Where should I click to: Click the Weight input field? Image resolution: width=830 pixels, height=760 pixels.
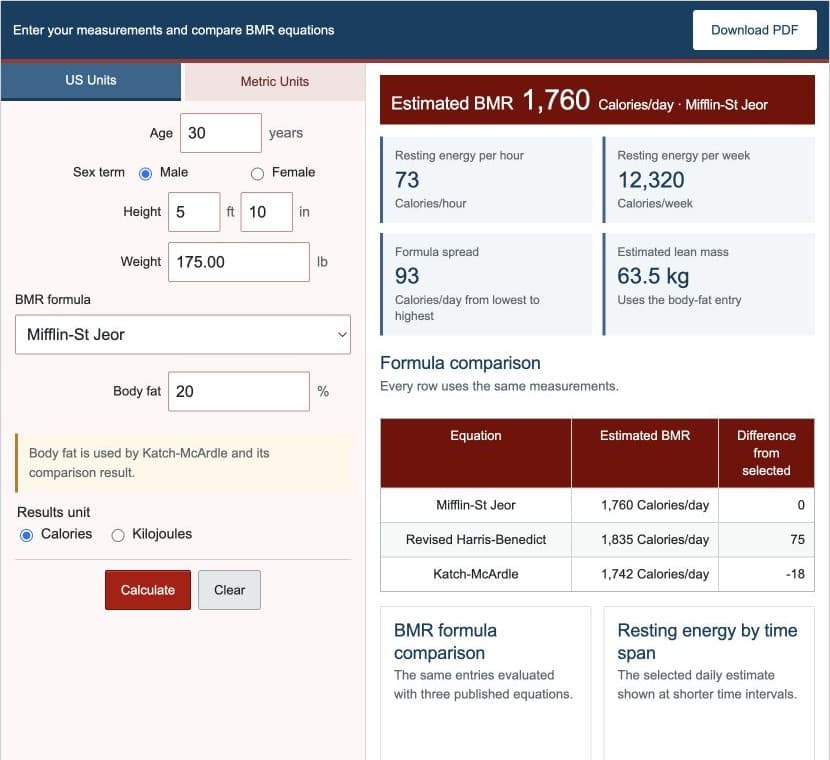pyautogui.click(x=239, y=262)
